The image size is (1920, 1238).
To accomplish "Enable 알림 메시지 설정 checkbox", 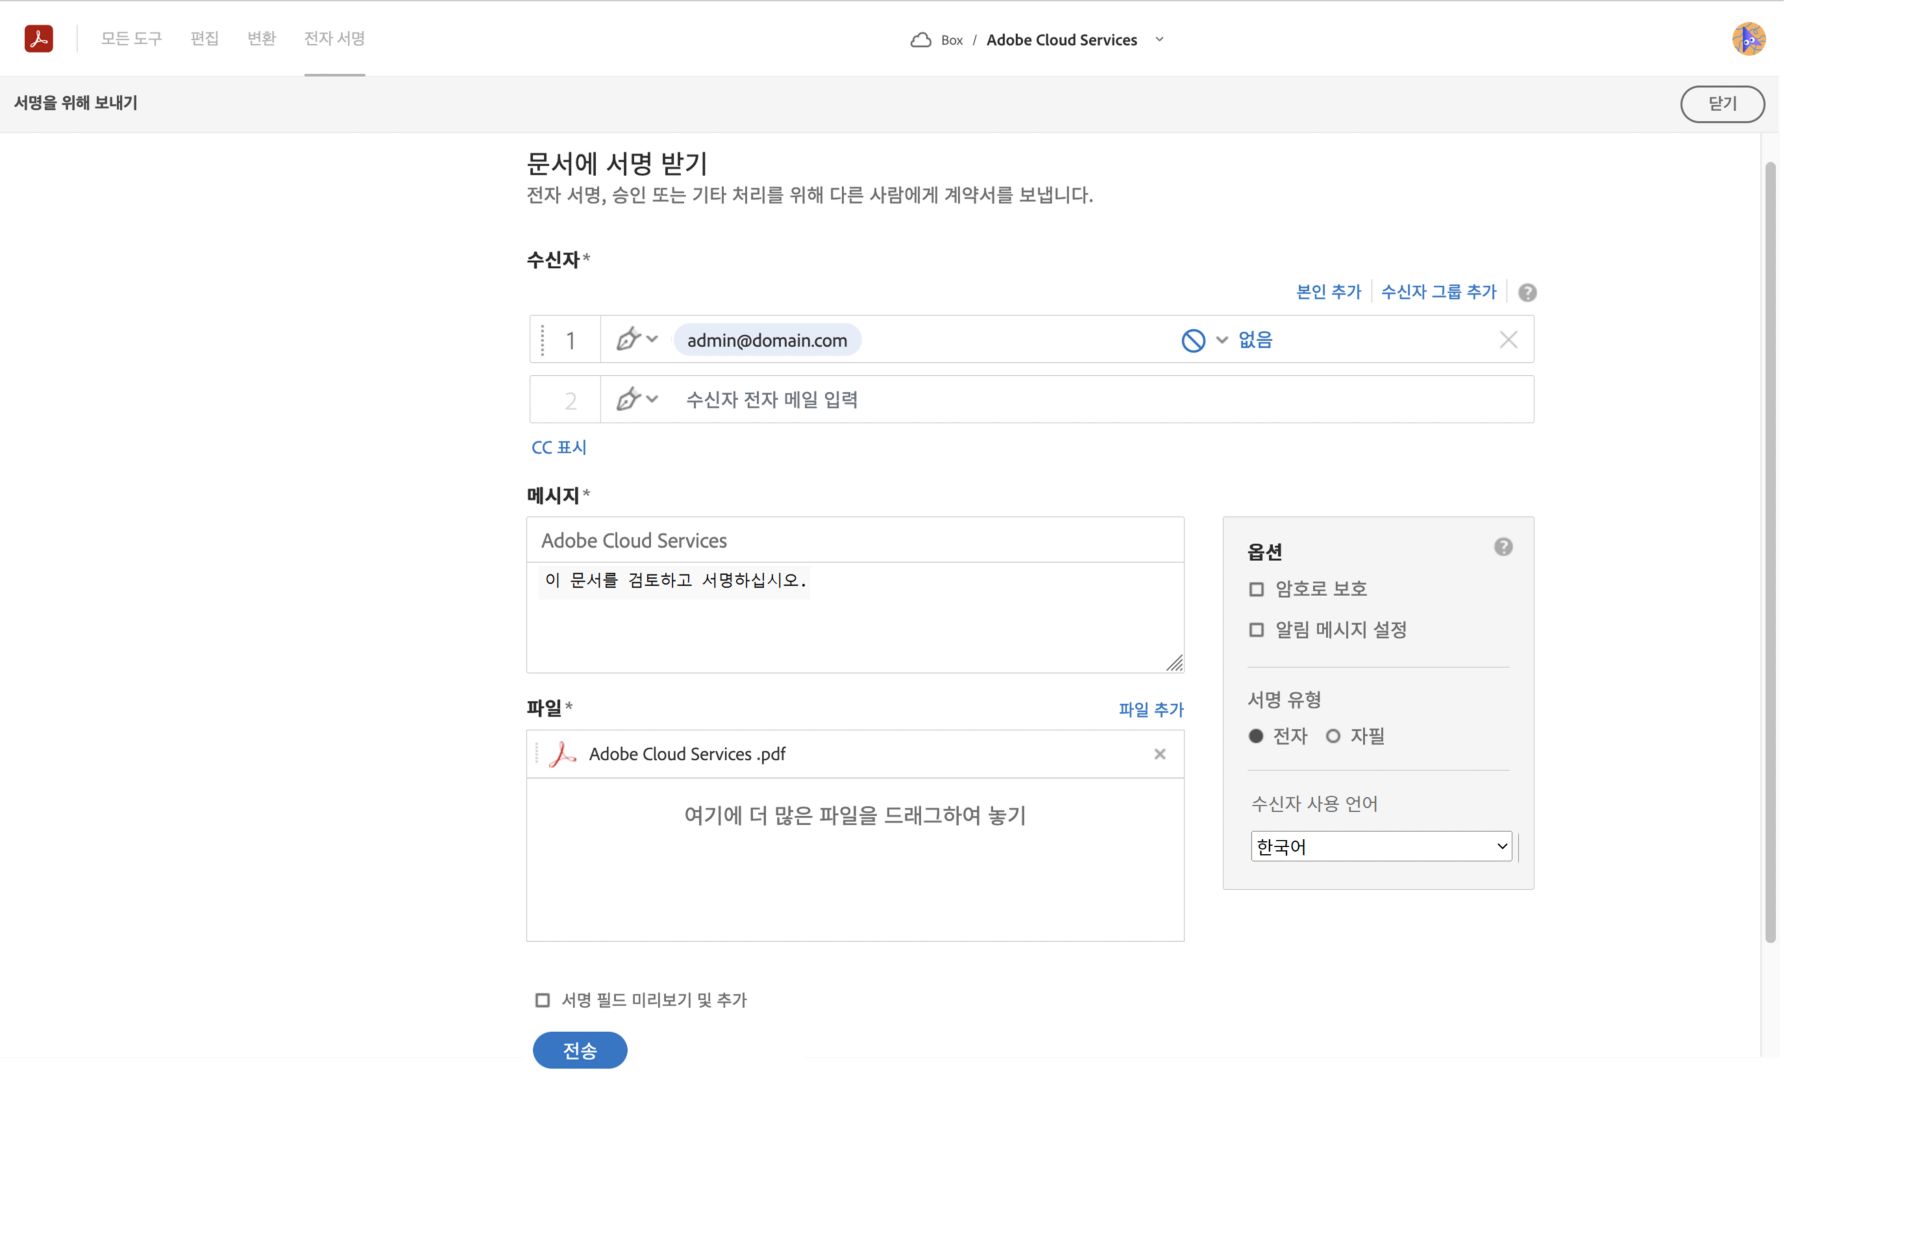I will (x=1256, y=630).
